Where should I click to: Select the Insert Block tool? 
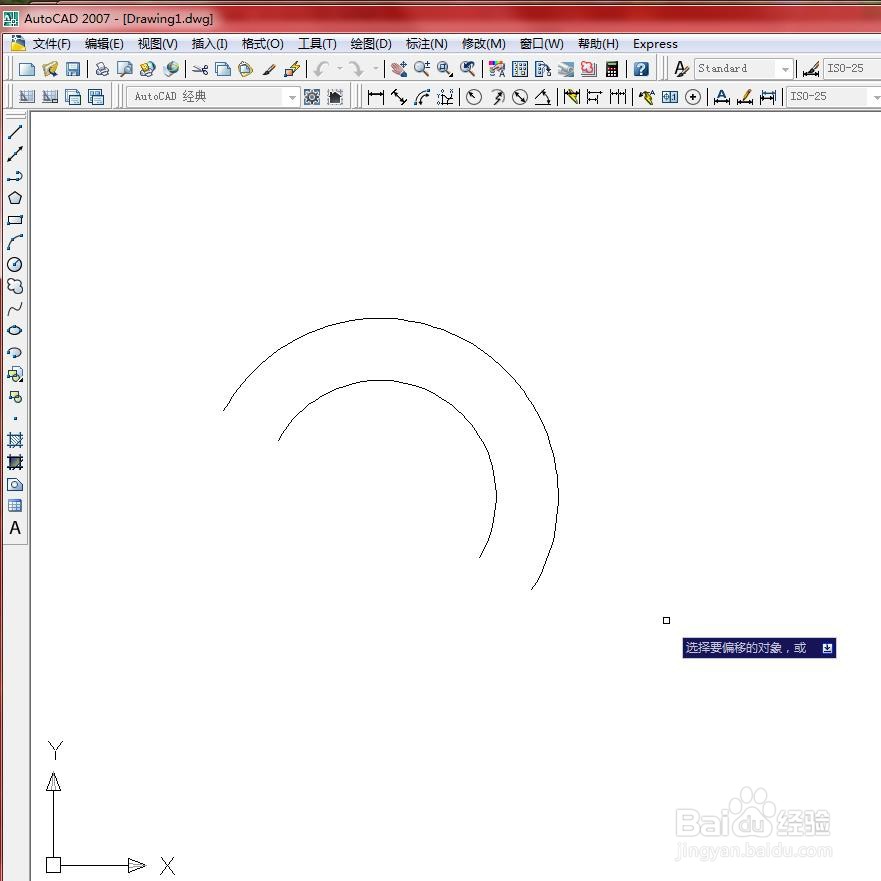[15, 374]
